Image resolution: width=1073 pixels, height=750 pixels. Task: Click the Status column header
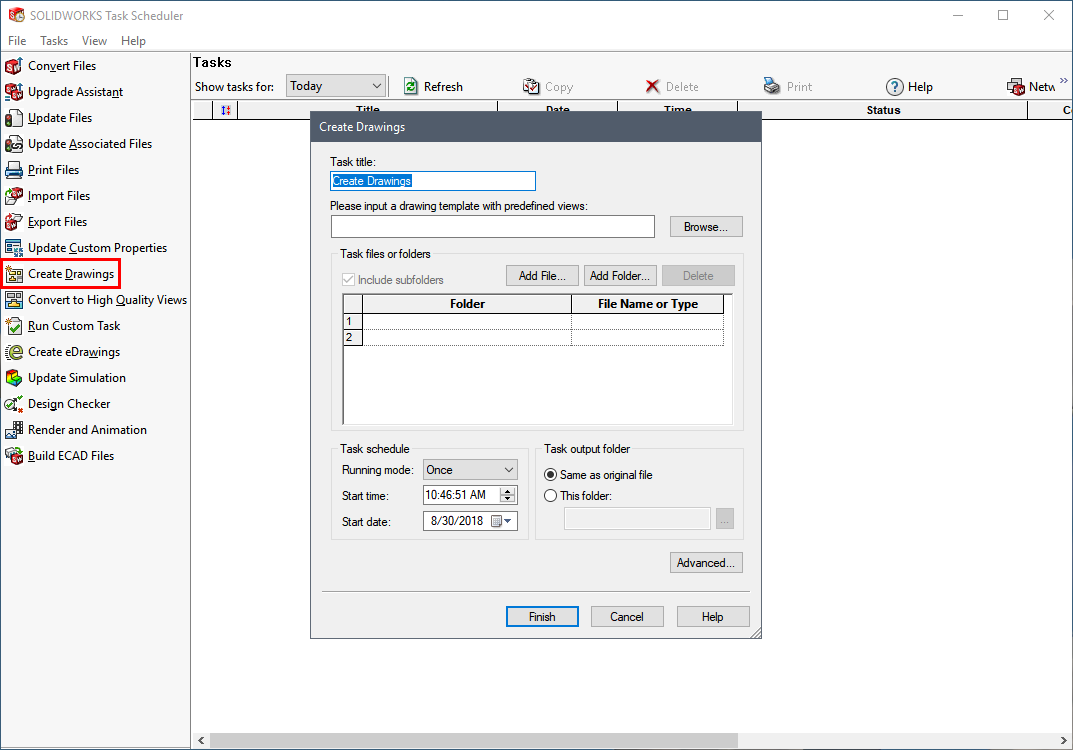point(883,110)
